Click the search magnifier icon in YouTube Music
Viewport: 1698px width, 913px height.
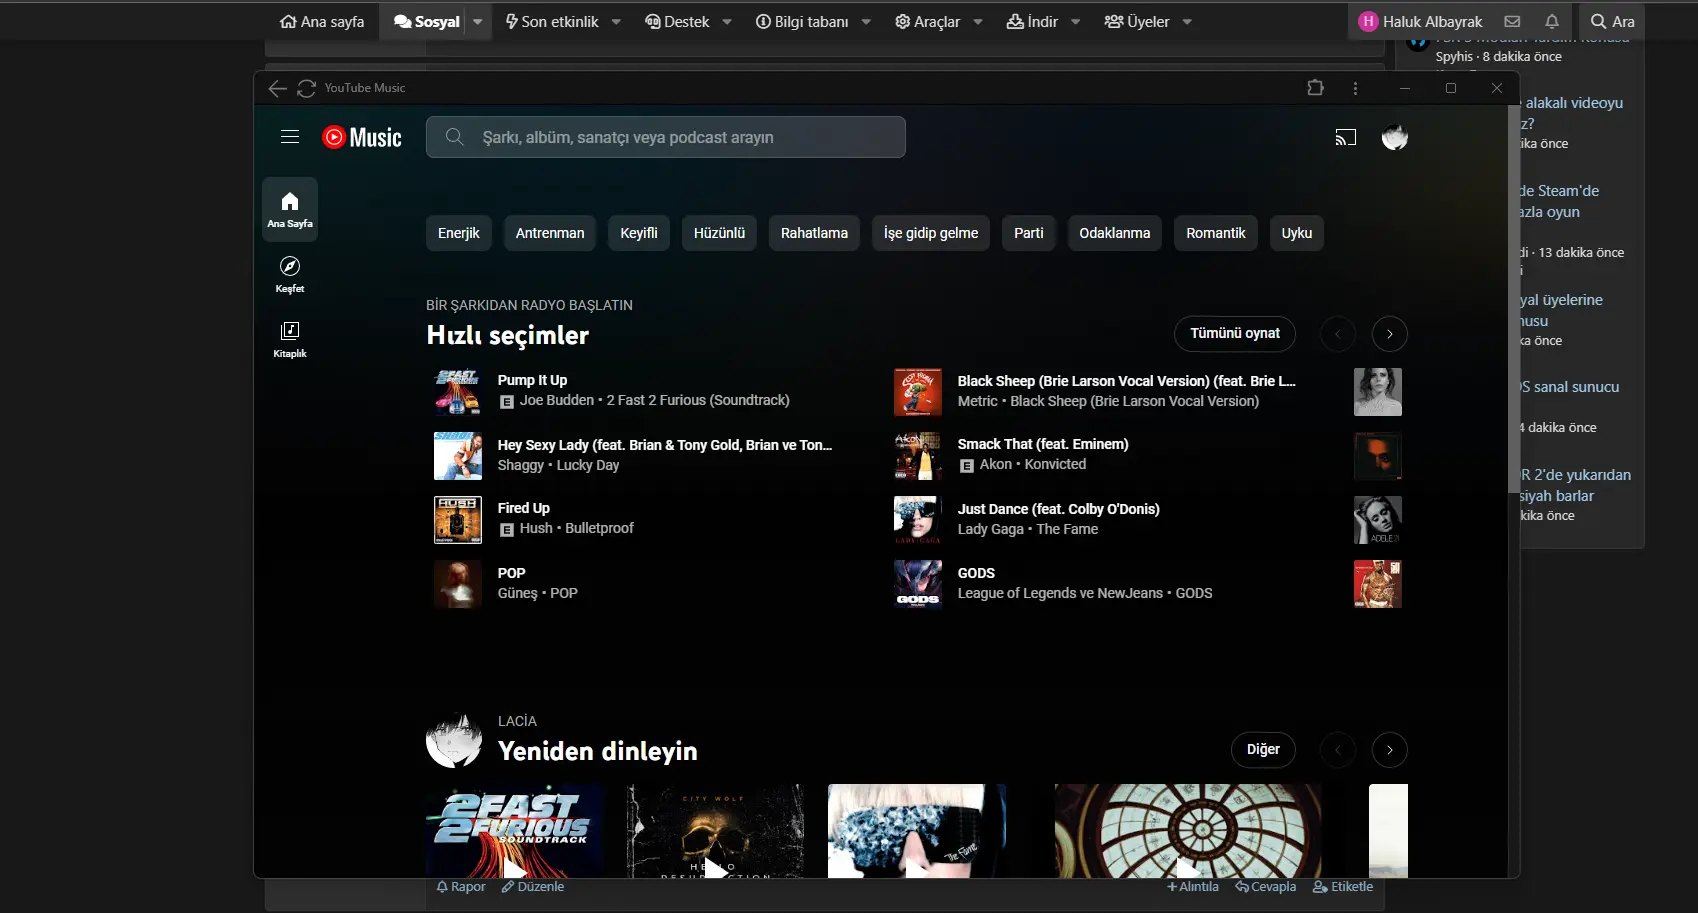454,137
